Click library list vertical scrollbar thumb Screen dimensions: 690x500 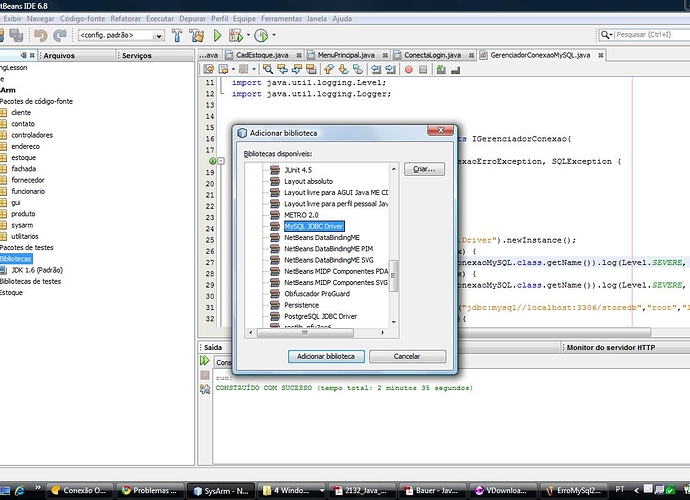coord(393,276)
